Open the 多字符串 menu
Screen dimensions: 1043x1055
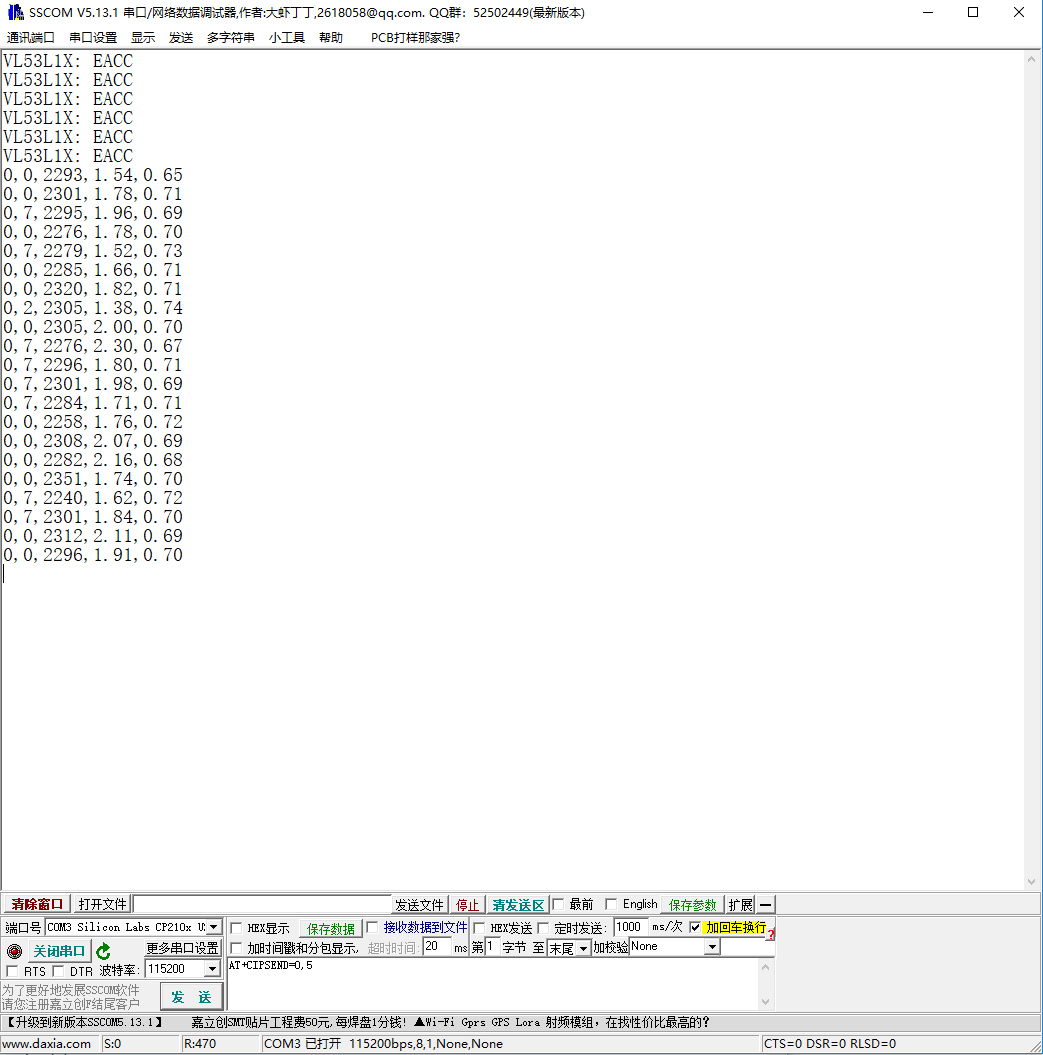[230, 38]
